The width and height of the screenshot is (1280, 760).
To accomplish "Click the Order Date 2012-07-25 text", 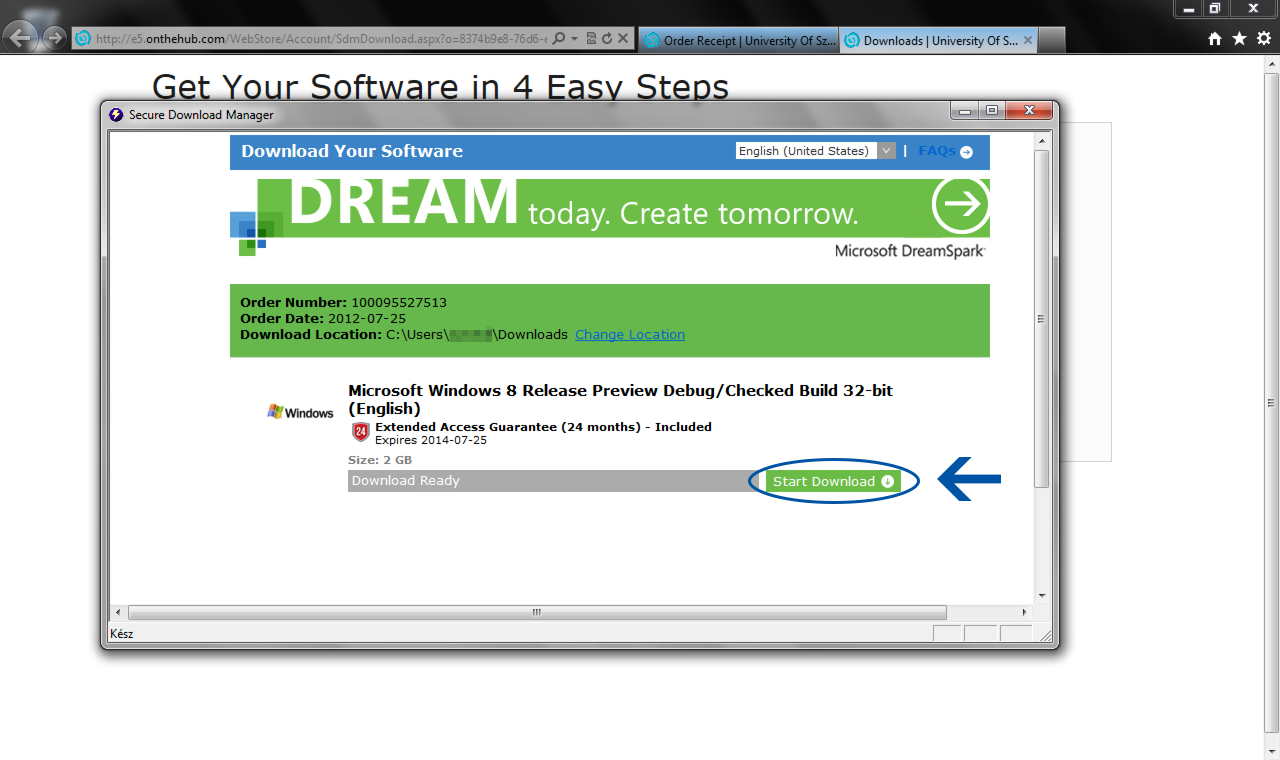I will pyautogui.click(x=323, y=318).
